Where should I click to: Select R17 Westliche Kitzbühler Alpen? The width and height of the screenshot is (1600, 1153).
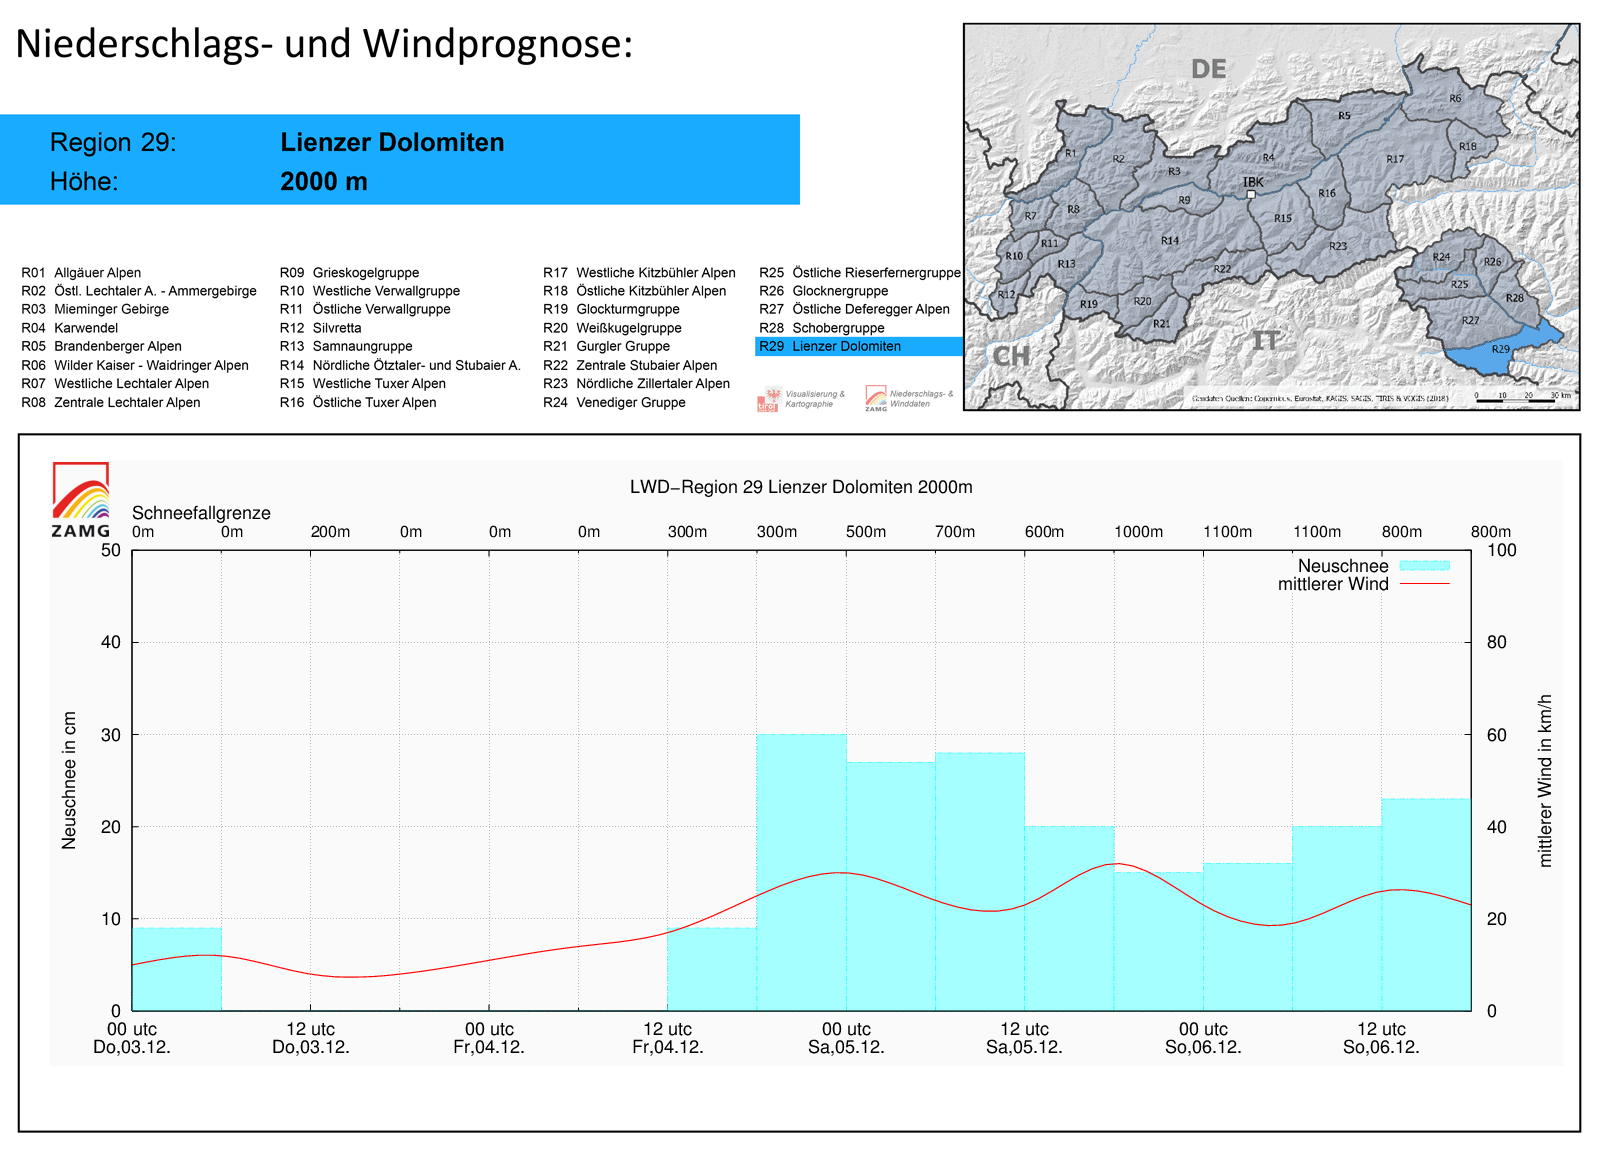pyautogui.click(x=639, y=273)
